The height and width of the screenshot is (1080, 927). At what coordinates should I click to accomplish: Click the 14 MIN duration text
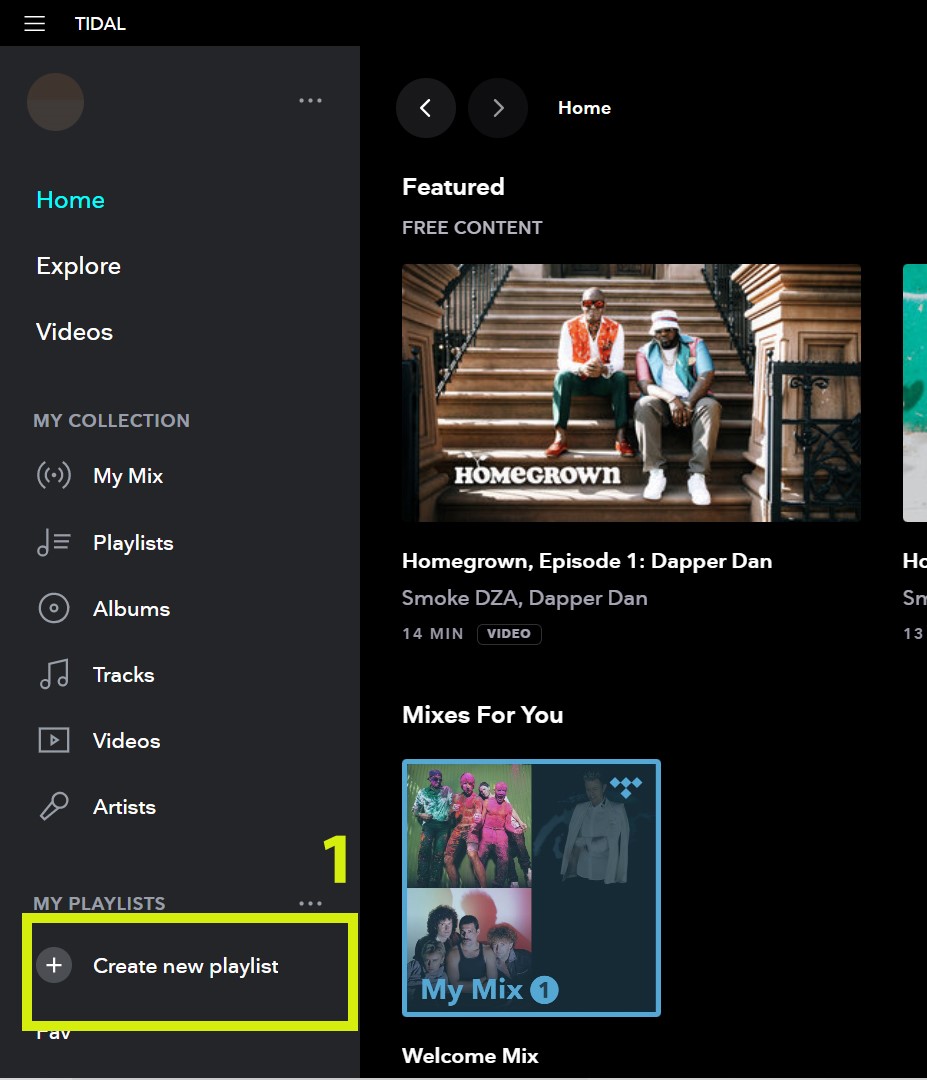[433, 634]
